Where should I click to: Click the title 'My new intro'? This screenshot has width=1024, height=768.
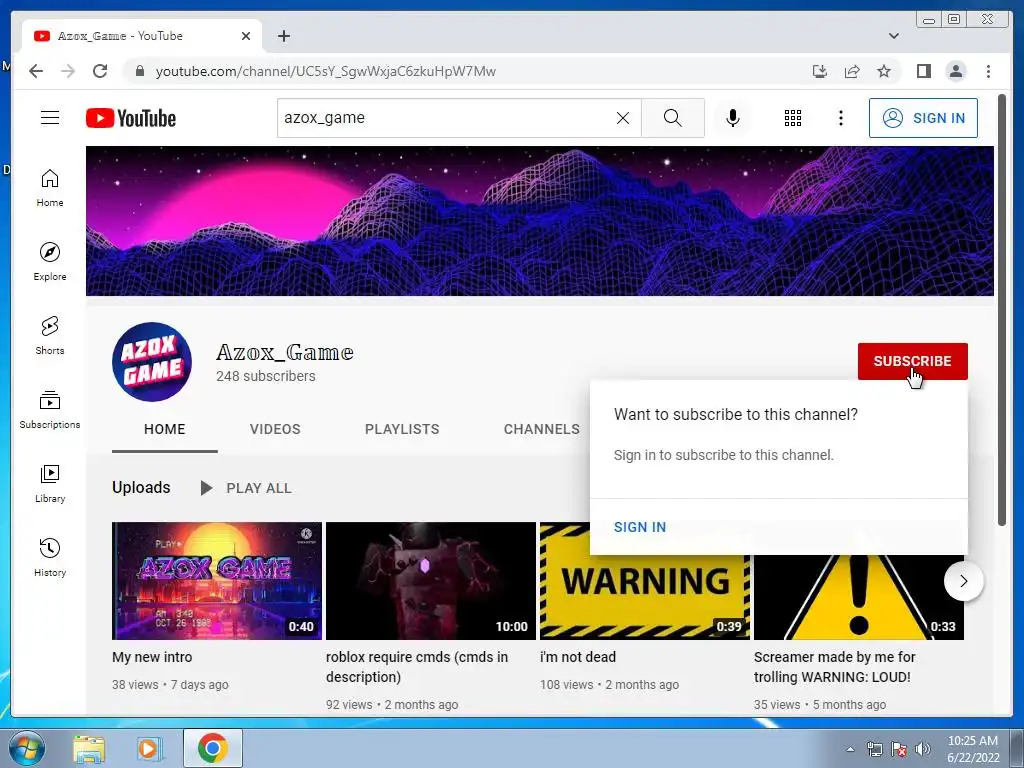click(x=152, y=657)
